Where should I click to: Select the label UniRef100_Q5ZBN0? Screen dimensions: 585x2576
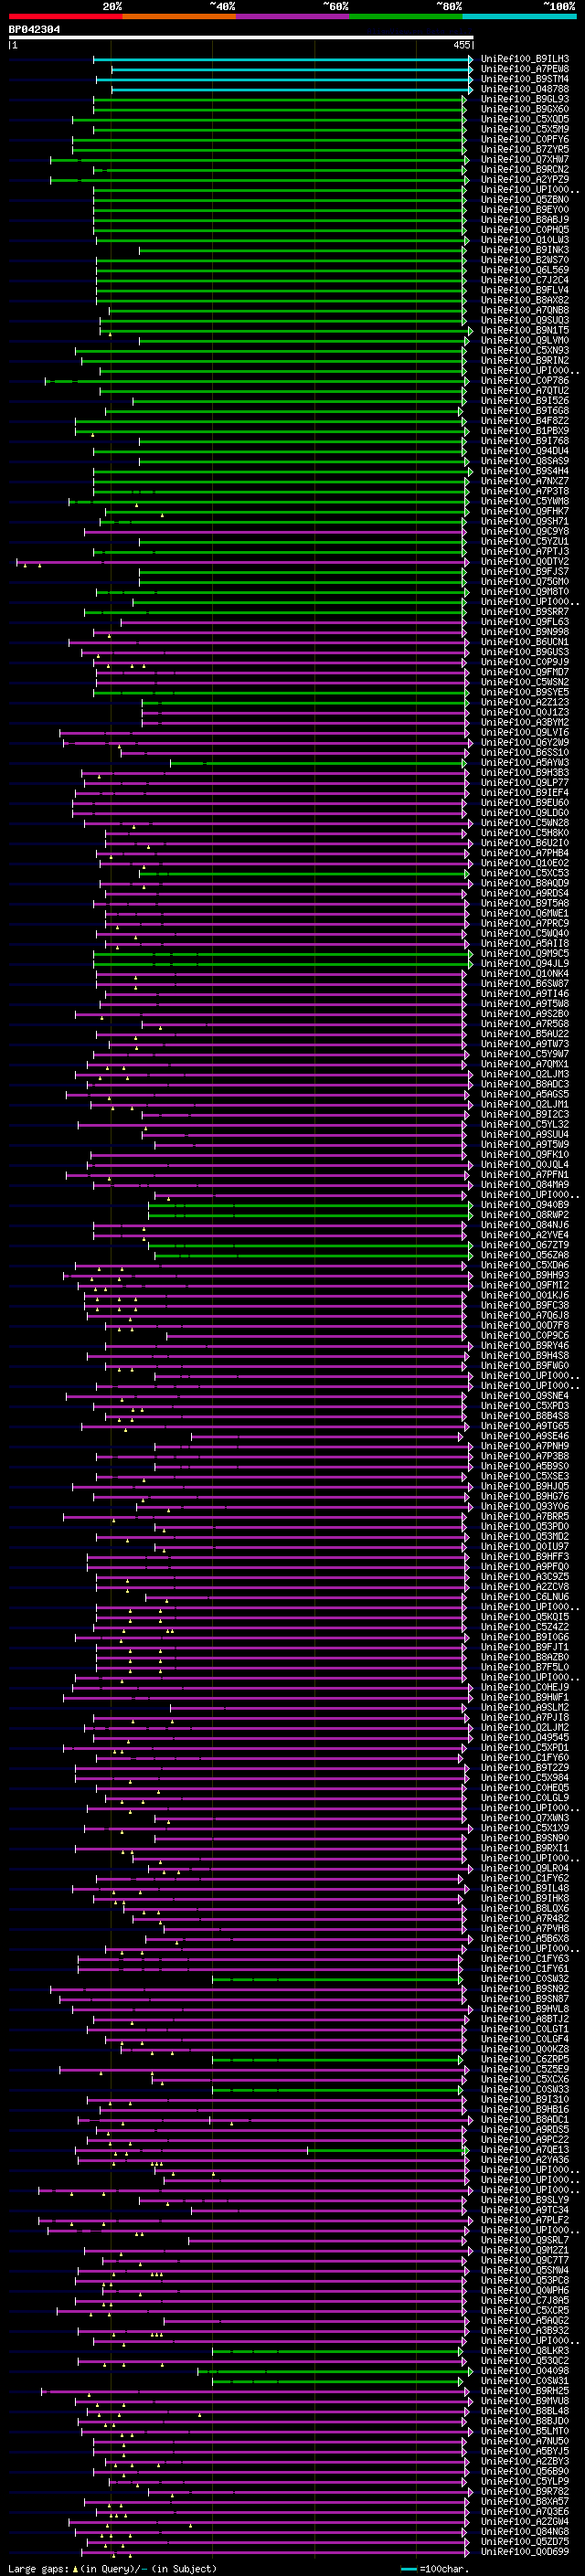pos(525,200)
